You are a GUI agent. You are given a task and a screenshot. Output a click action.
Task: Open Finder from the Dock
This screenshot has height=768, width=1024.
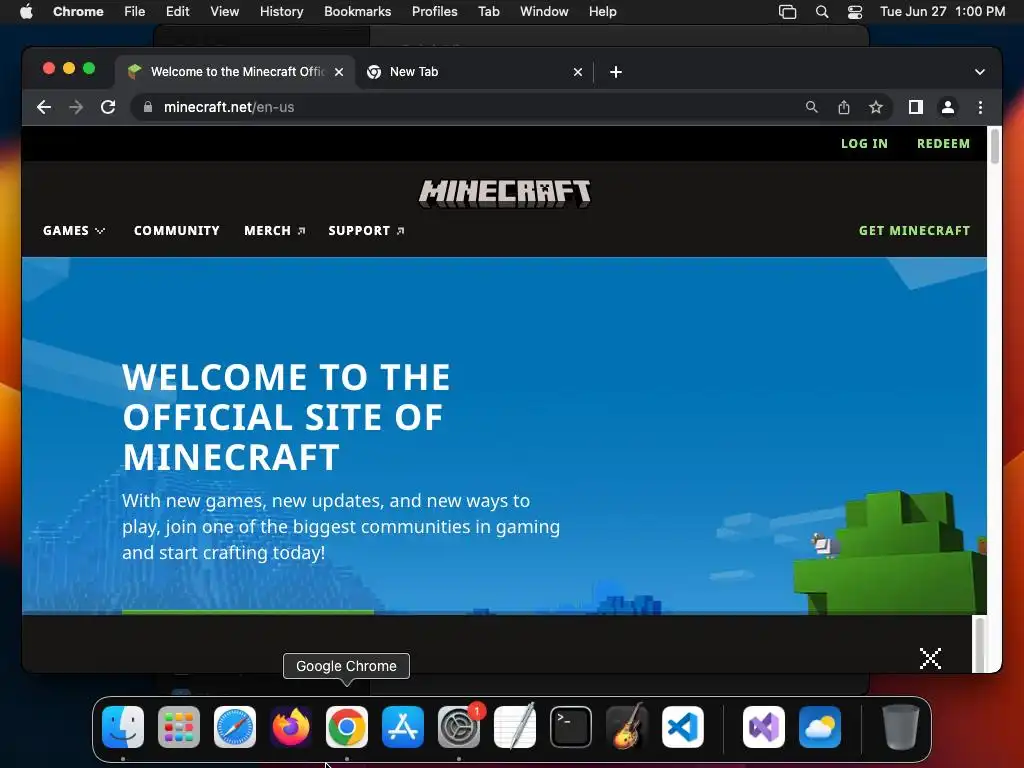pos(123,727)
